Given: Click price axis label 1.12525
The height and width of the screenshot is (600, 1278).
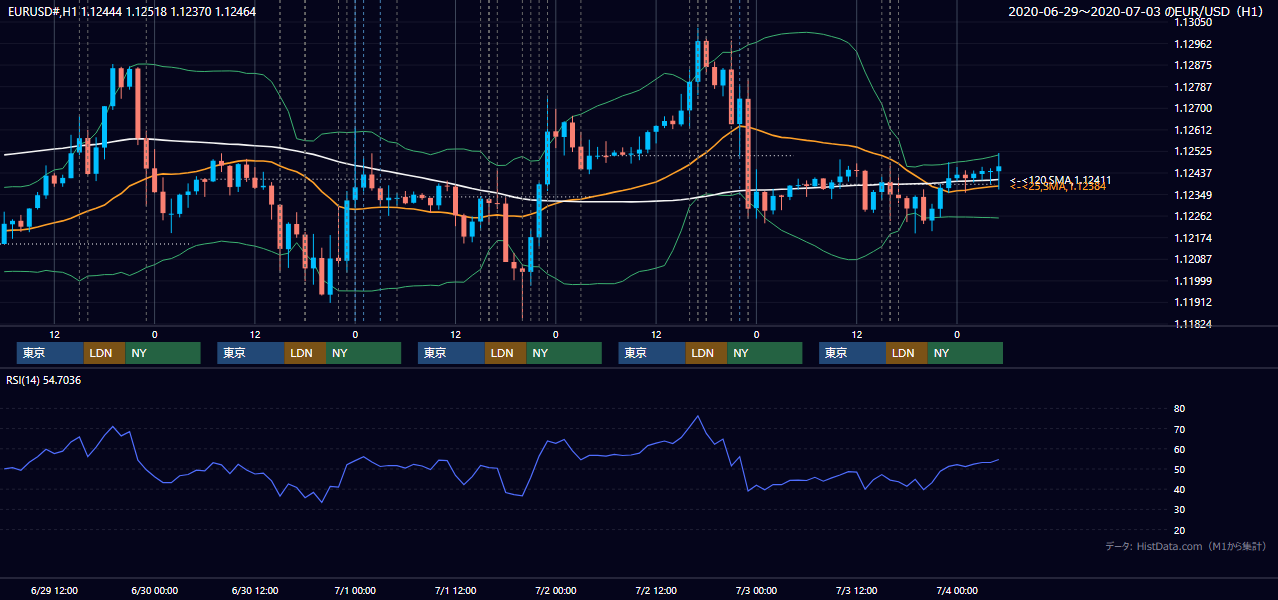Looking at the screenshot, I should coord(1193,151).
